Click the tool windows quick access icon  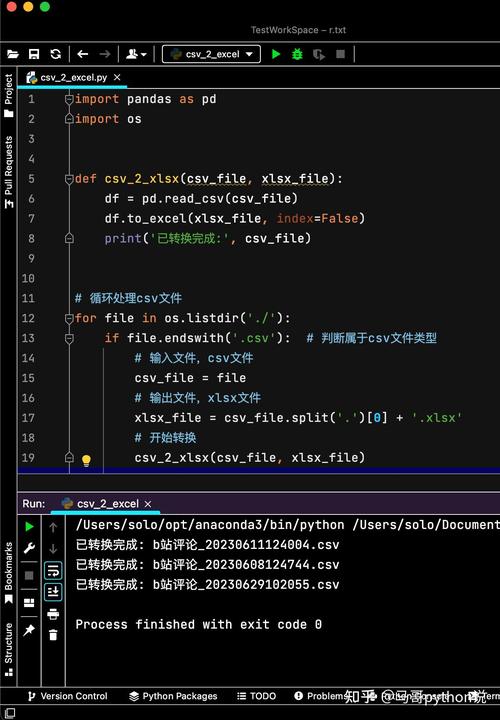click(9, 713)
